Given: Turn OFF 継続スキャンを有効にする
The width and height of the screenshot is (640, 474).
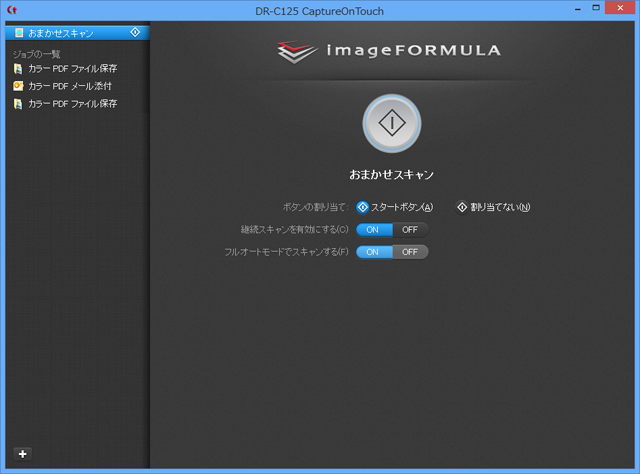Looking at the screenshot, I should click(x=410, y=230).
